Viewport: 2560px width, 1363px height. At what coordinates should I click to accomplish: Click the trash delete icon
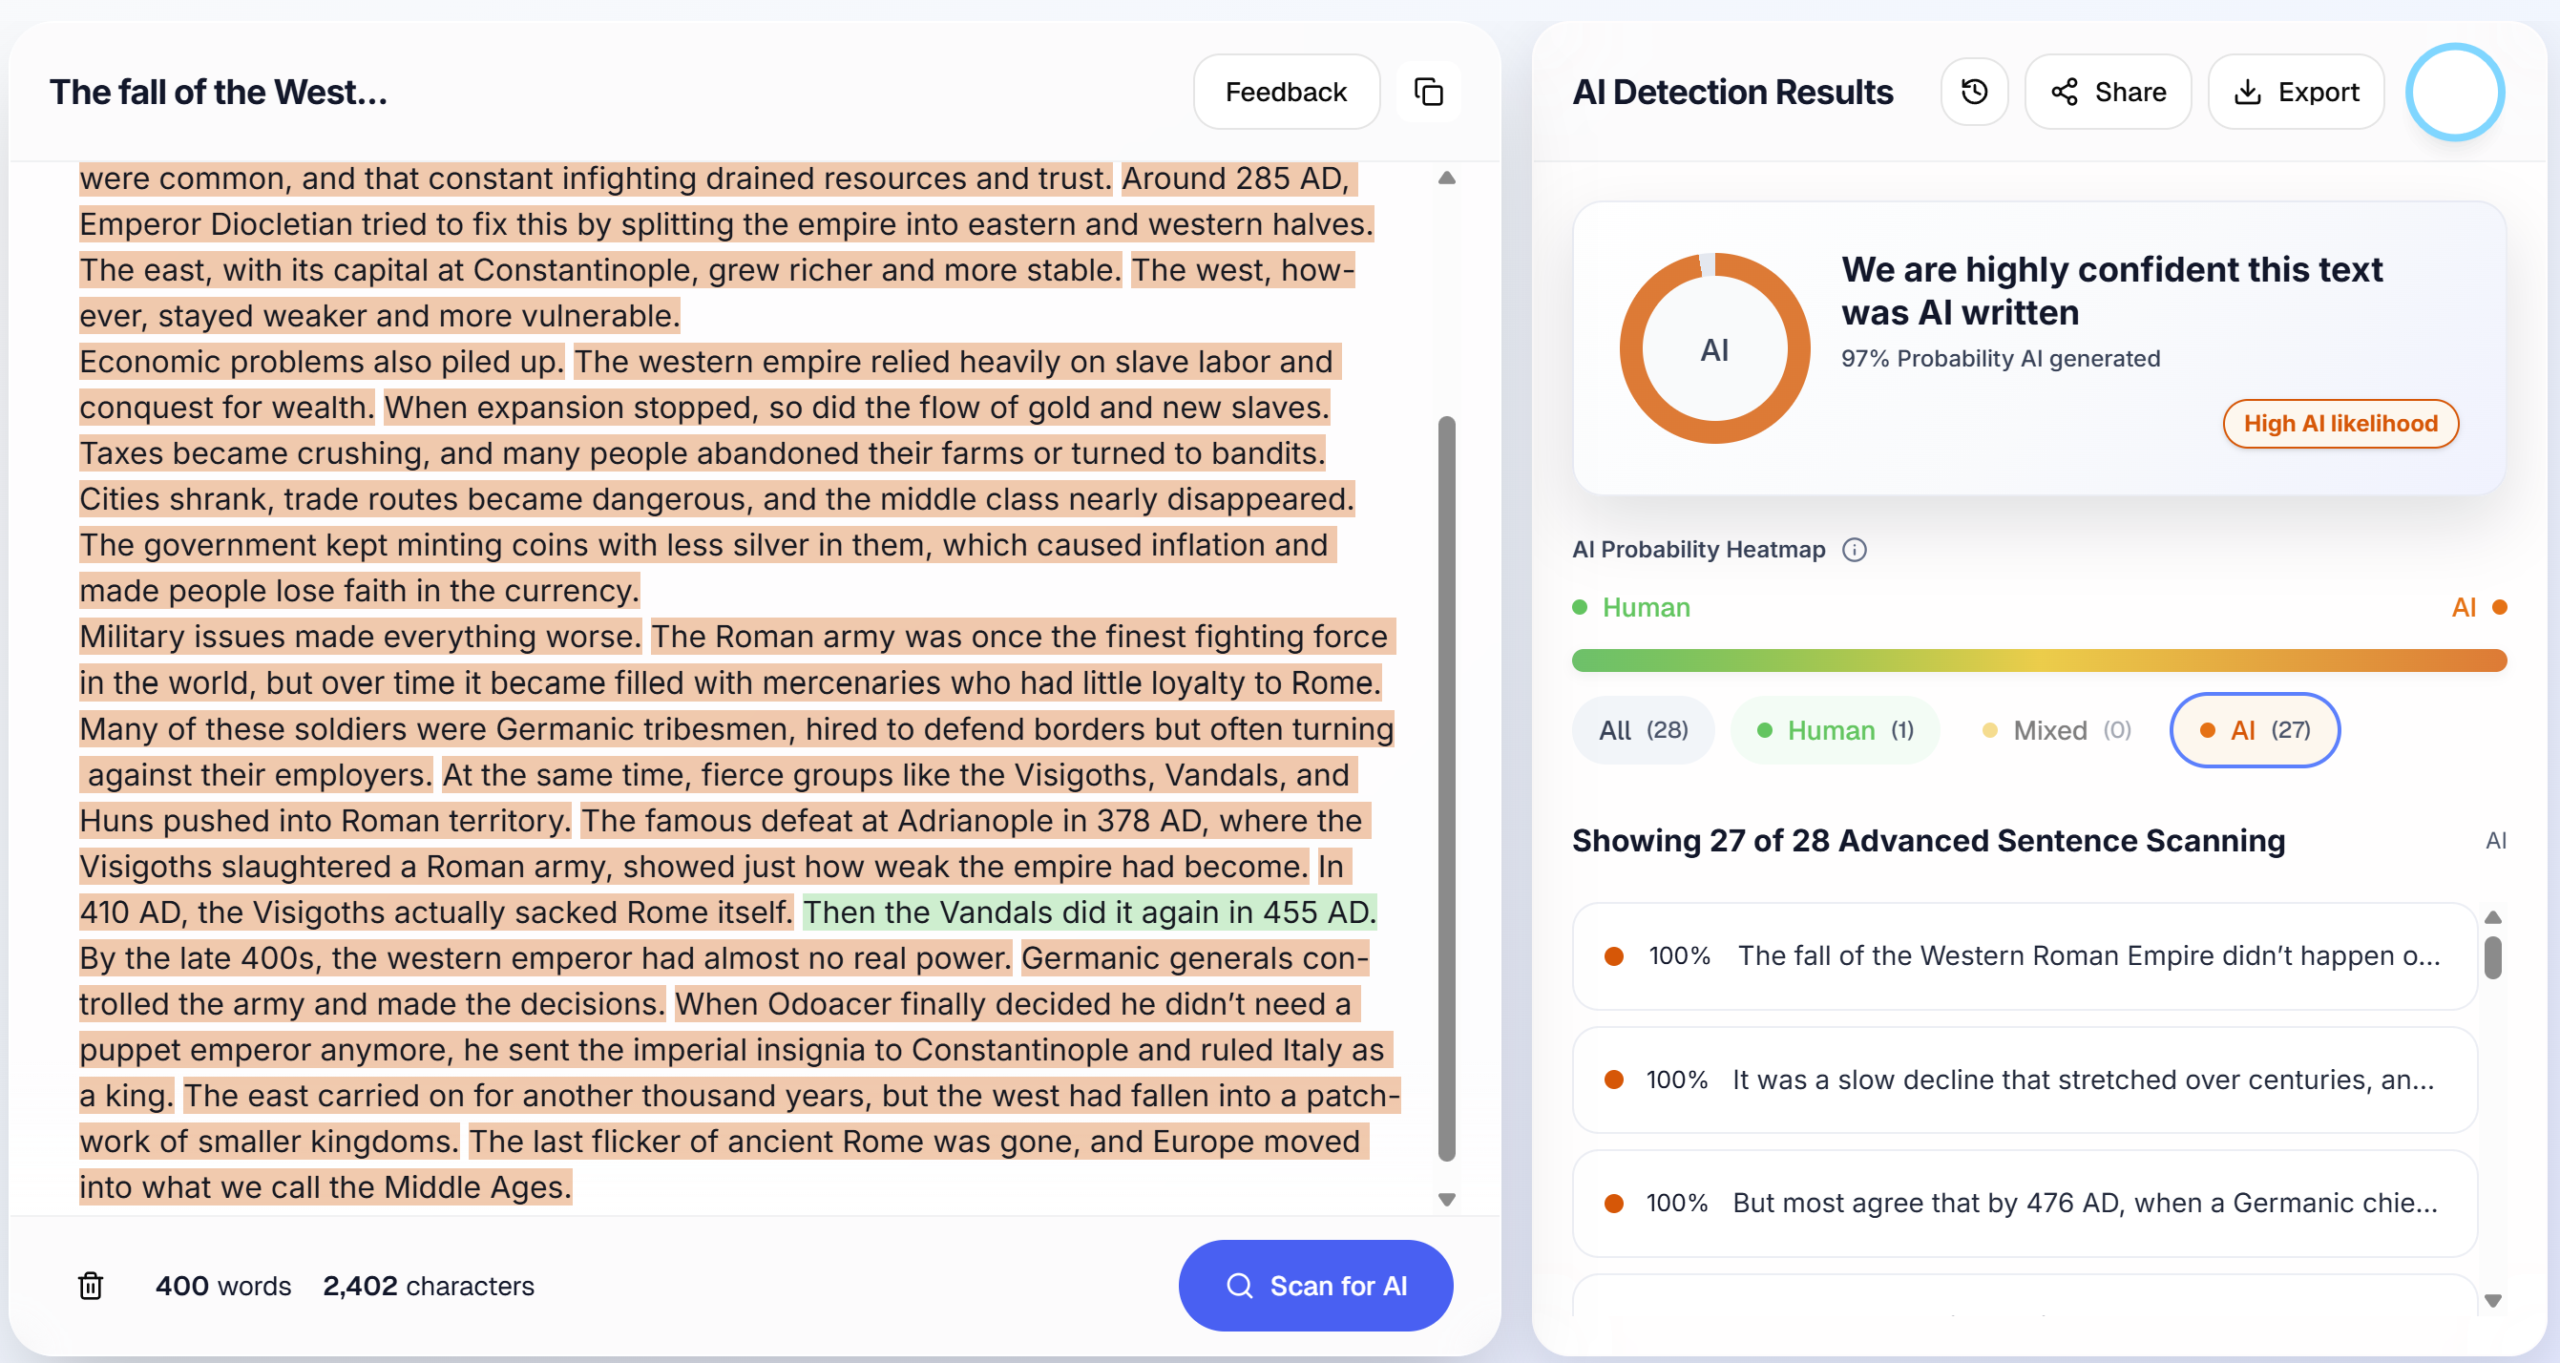tap(91, 1286)
